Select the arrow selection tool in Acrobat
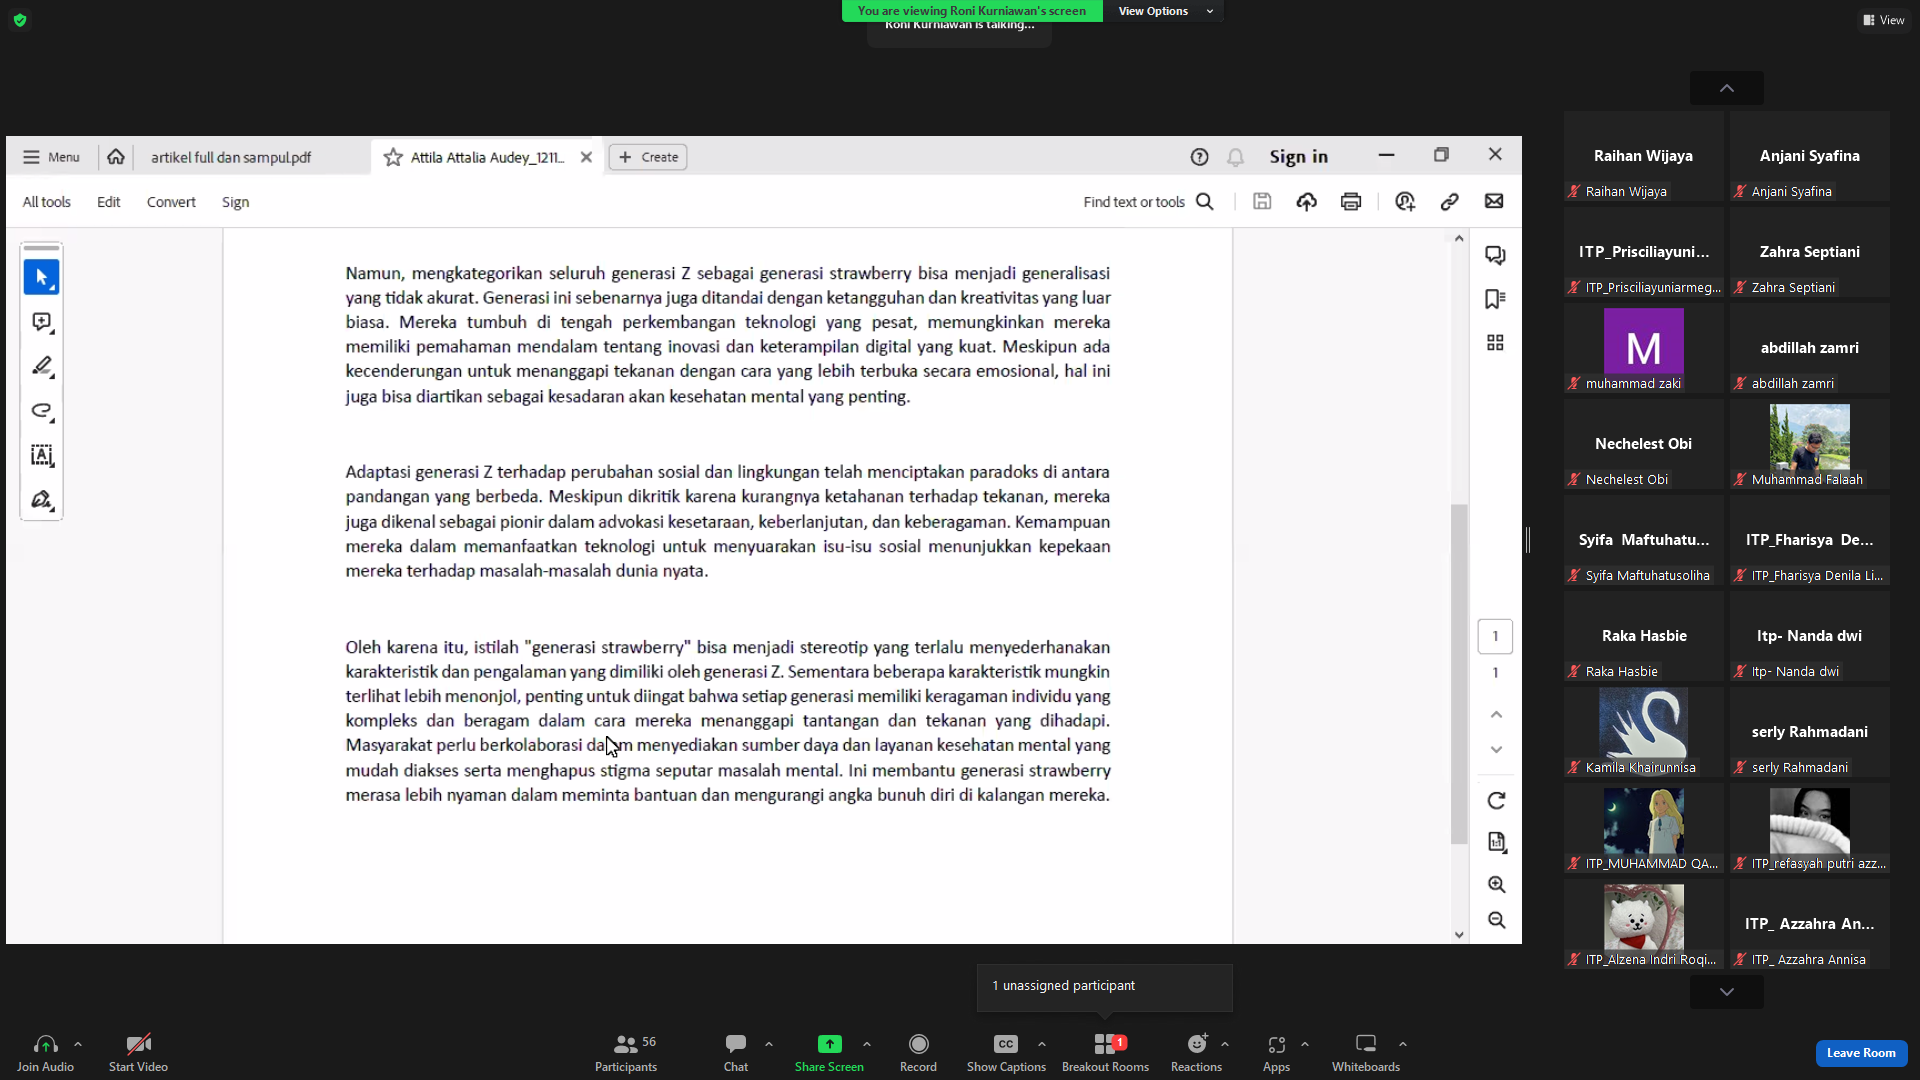Viewport: 1920px width, 1080px height. tap(41, 277)
